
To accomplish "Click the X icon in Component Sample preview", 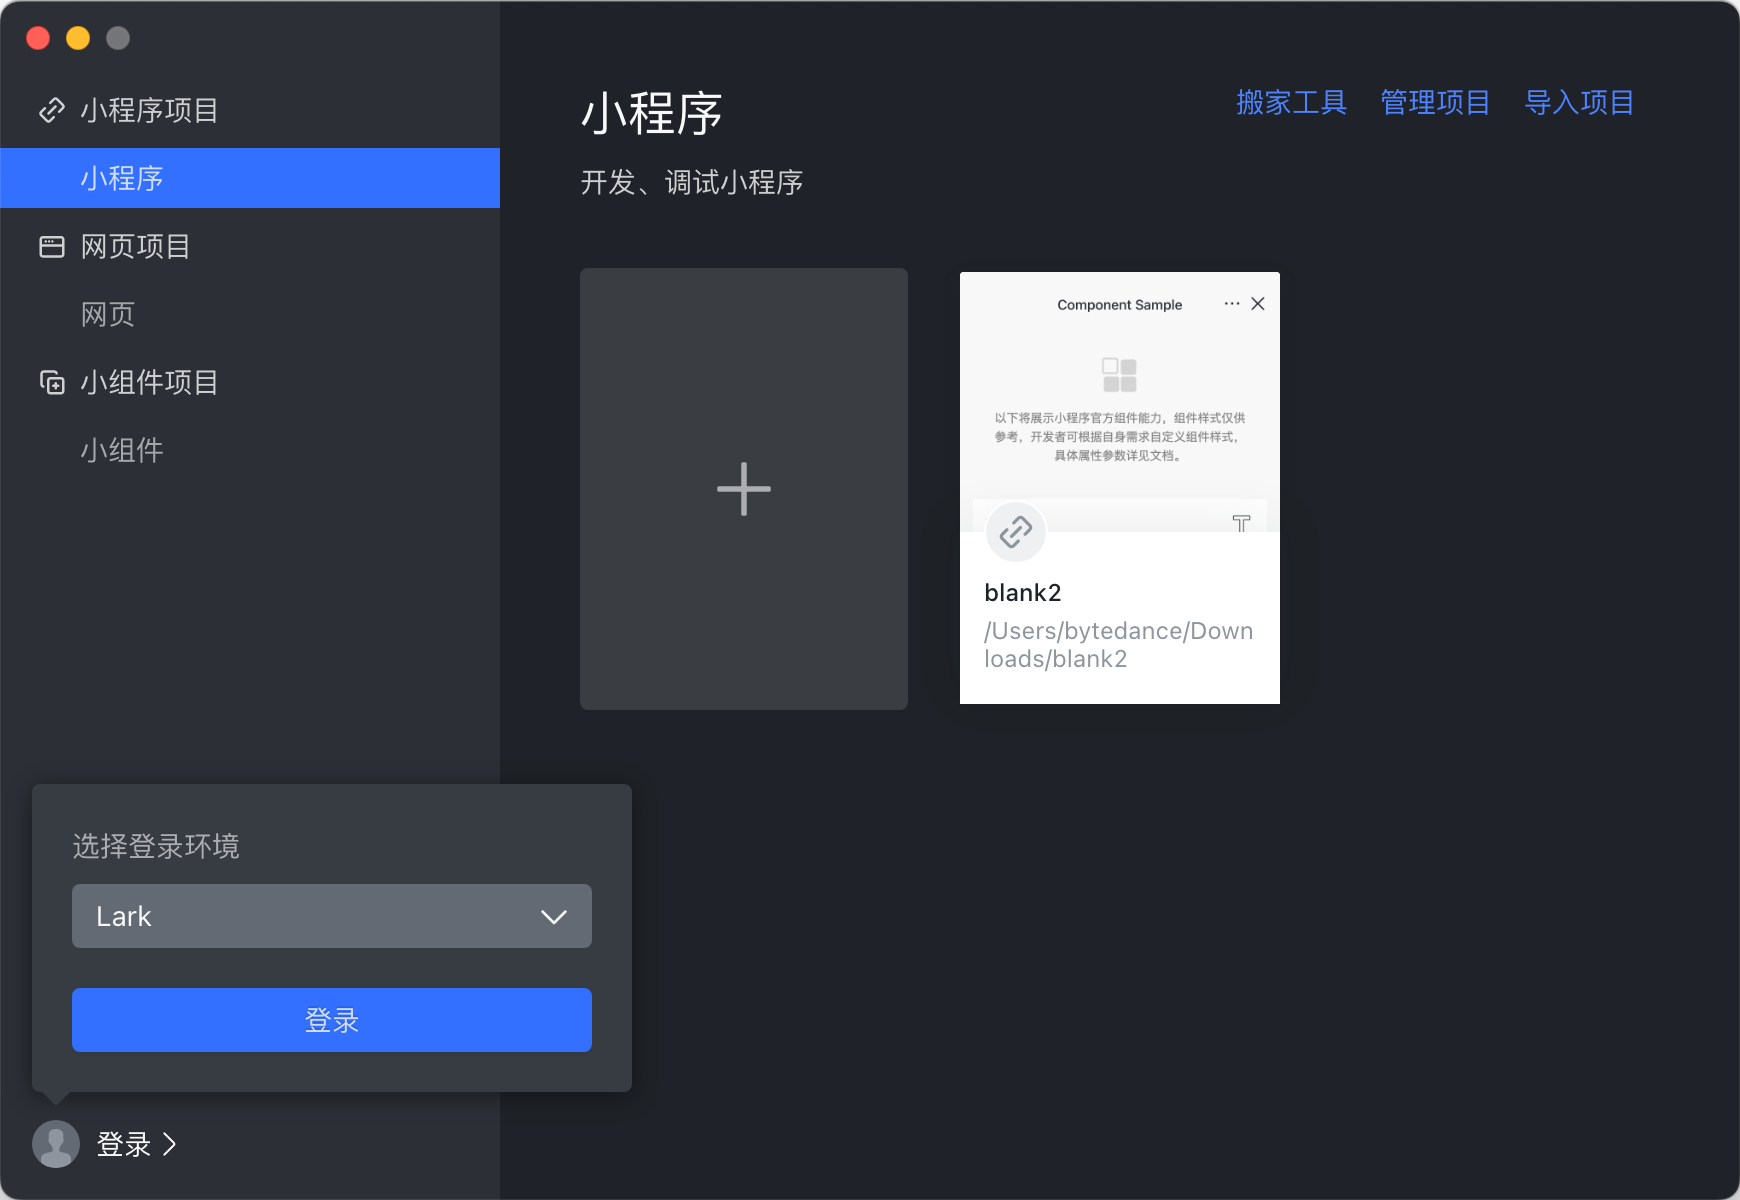I will point(1258,304).
